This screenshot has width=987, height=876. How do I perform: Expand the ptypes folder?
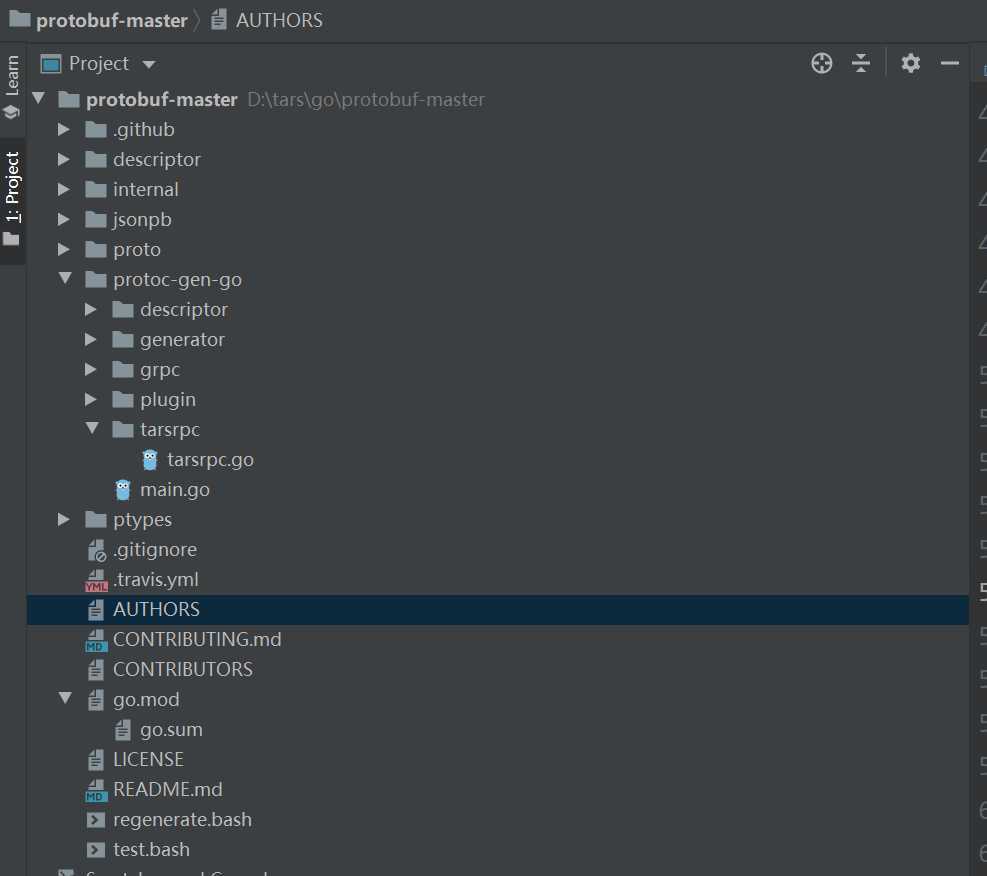(x=63, y=519)
